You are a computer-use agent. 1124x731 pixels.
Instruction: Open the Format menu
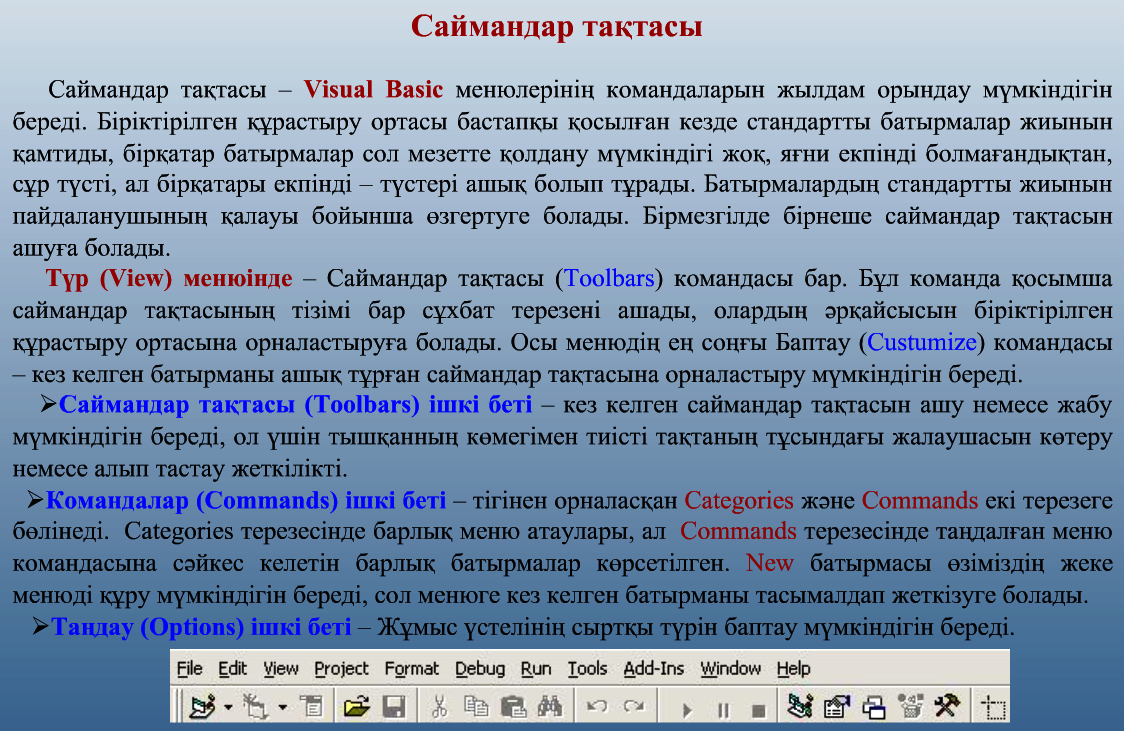411,669
